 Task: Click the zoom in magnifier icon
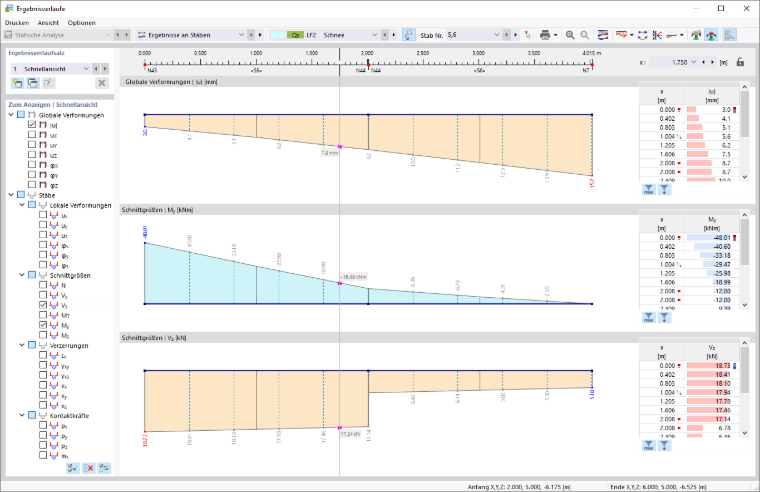[x=570, y=35]
